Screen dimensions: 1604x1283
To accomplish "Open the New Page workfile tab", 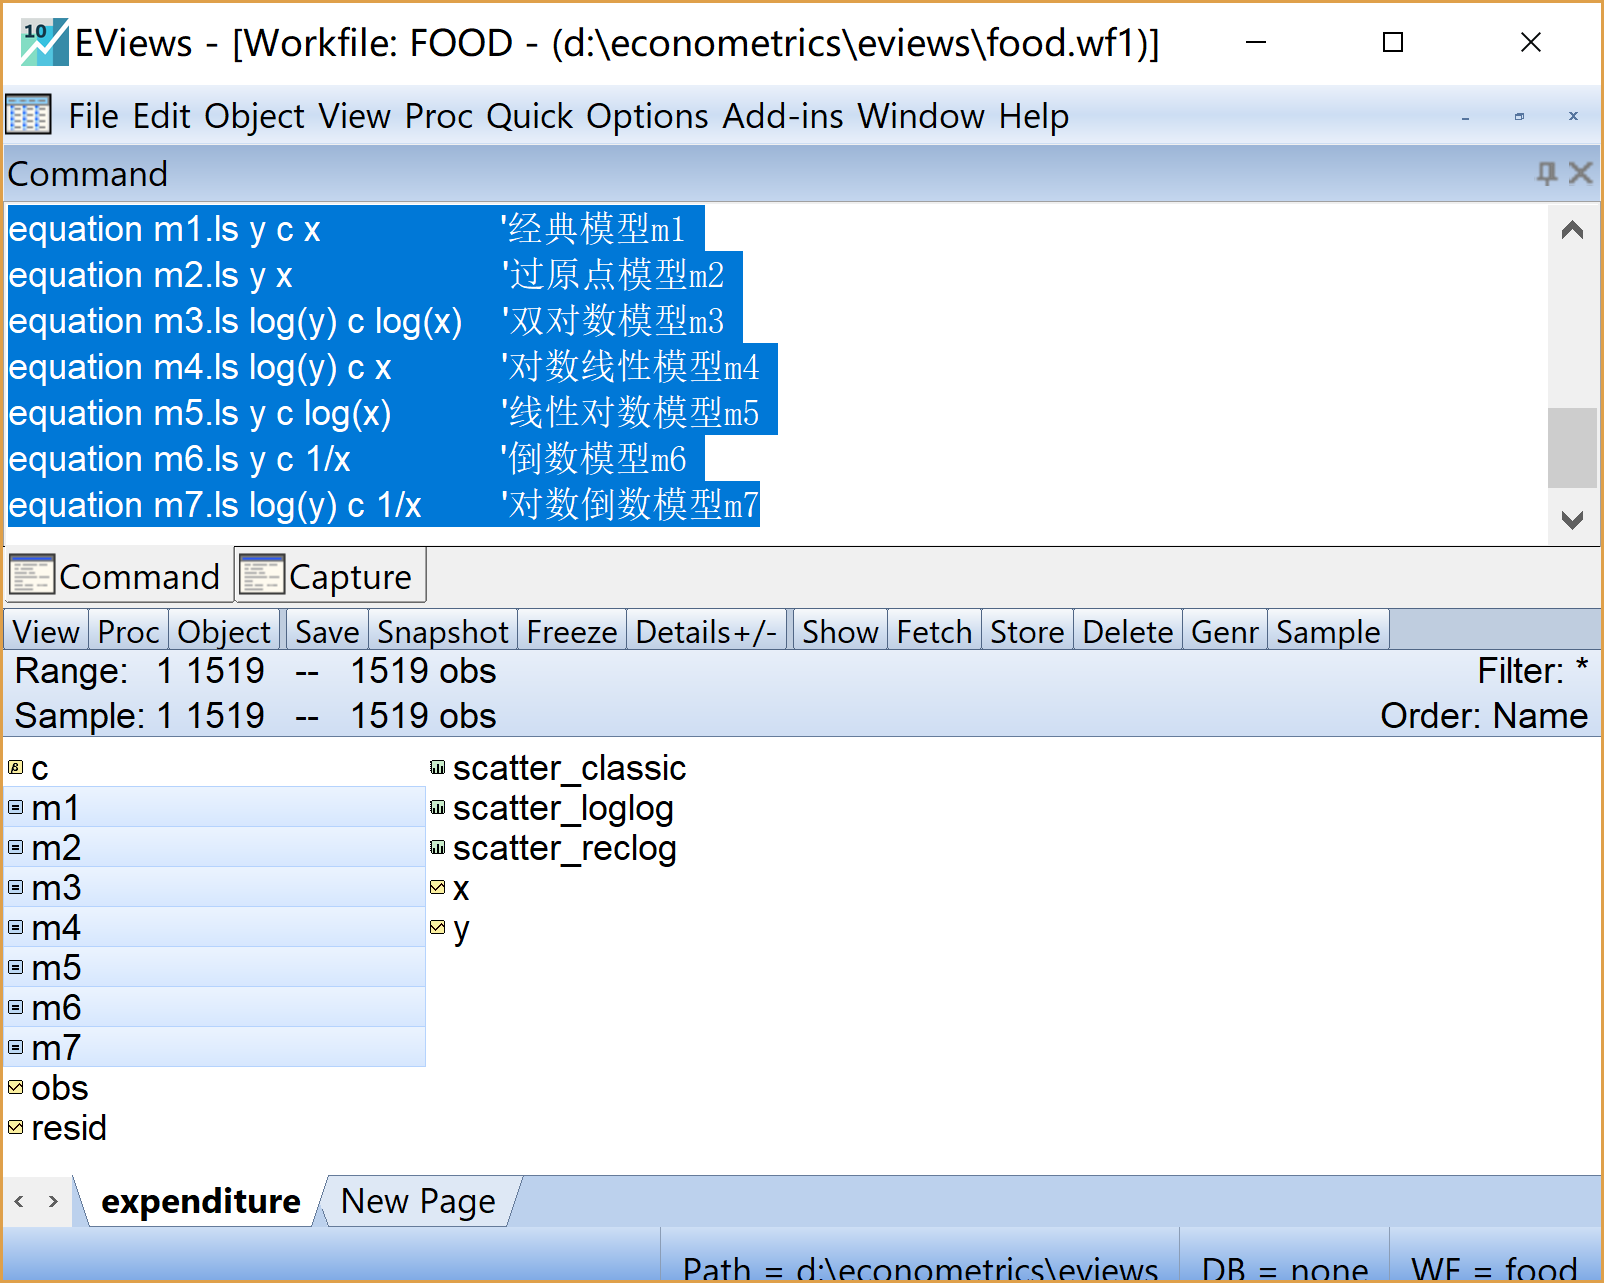I will [417, 1201].
